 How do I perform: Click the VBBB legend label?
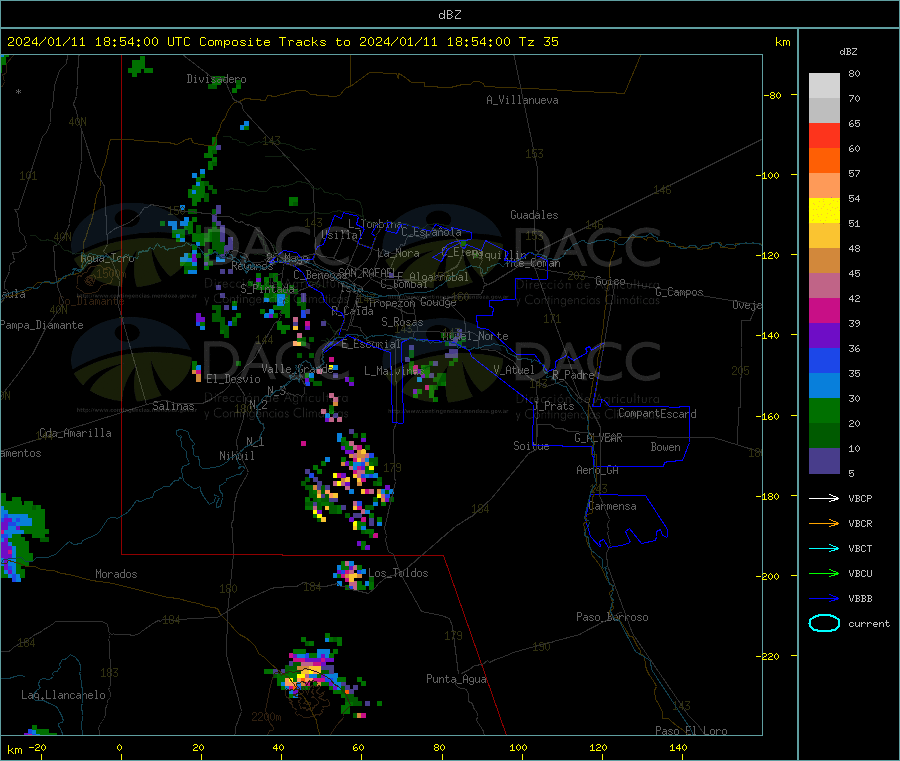coord(860,598)
